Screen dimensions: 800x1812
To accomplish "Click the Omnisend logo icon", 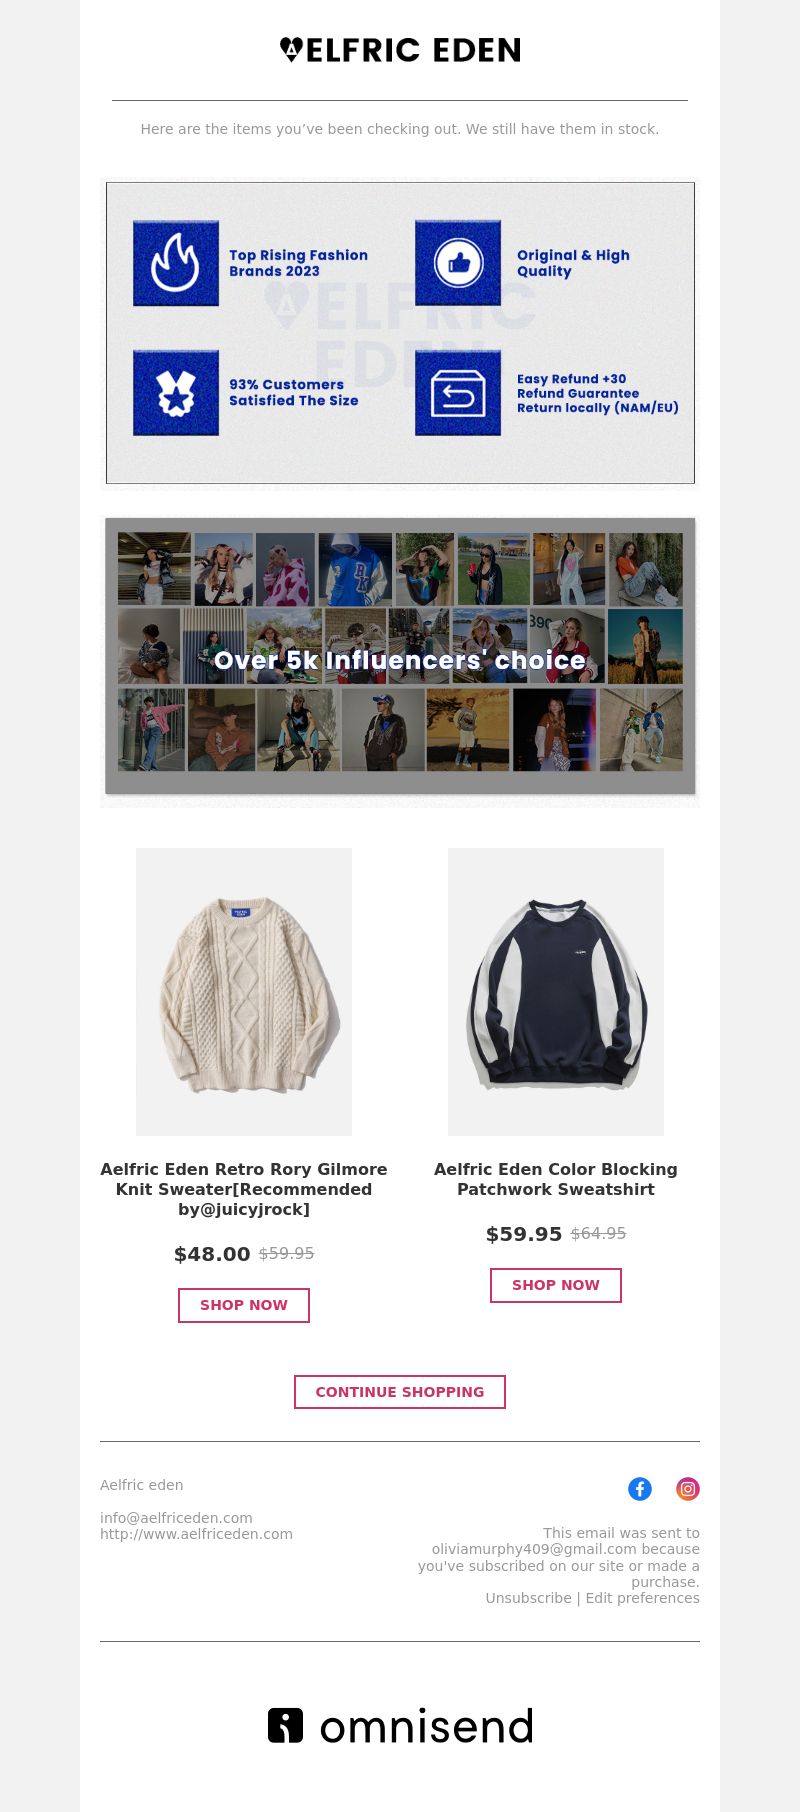I will coord(285,1725).
